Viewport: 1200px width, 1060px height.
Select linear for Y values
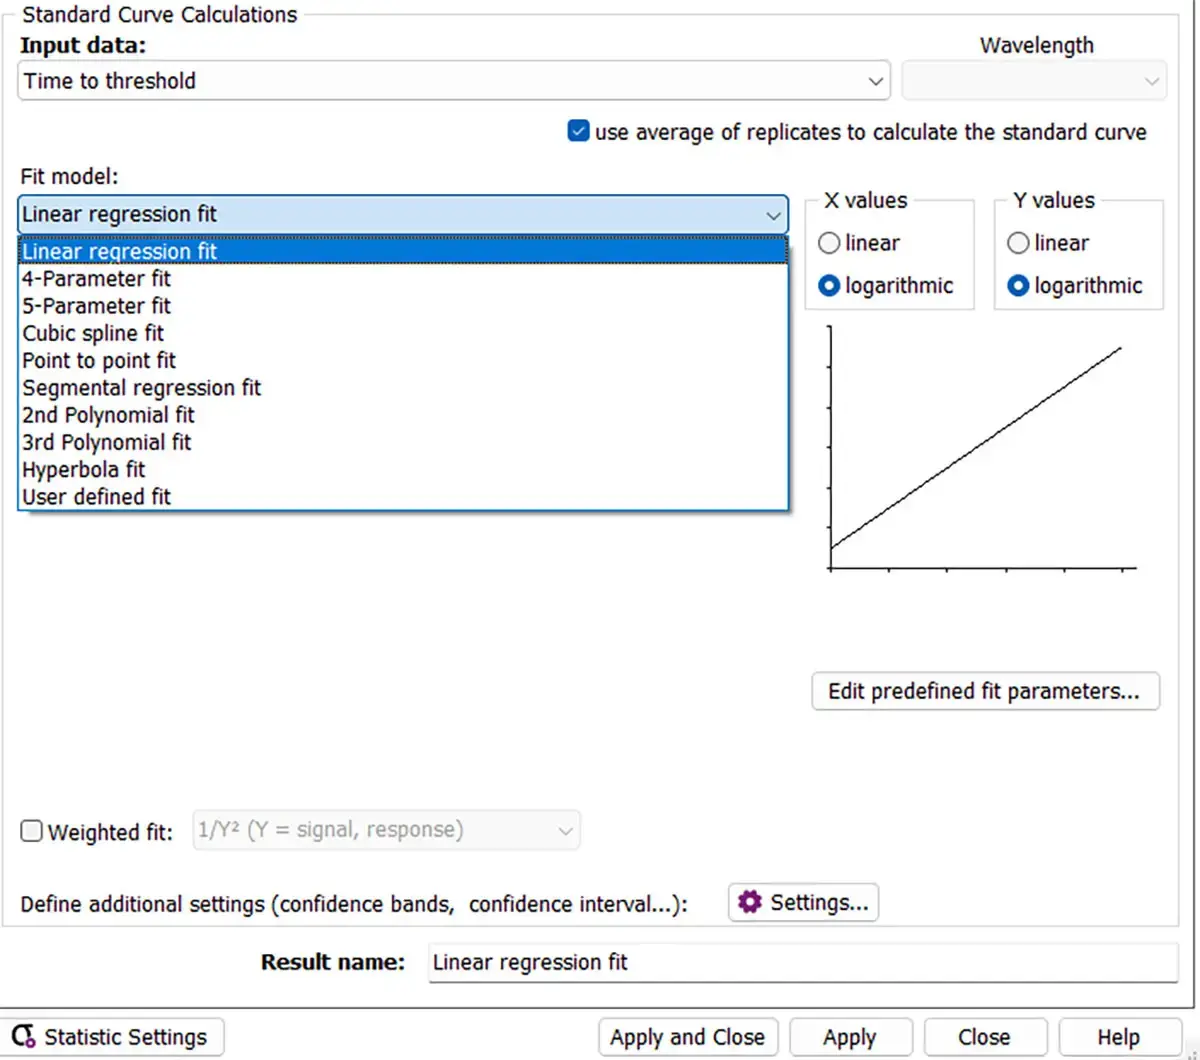click(x=1018, y=243)
